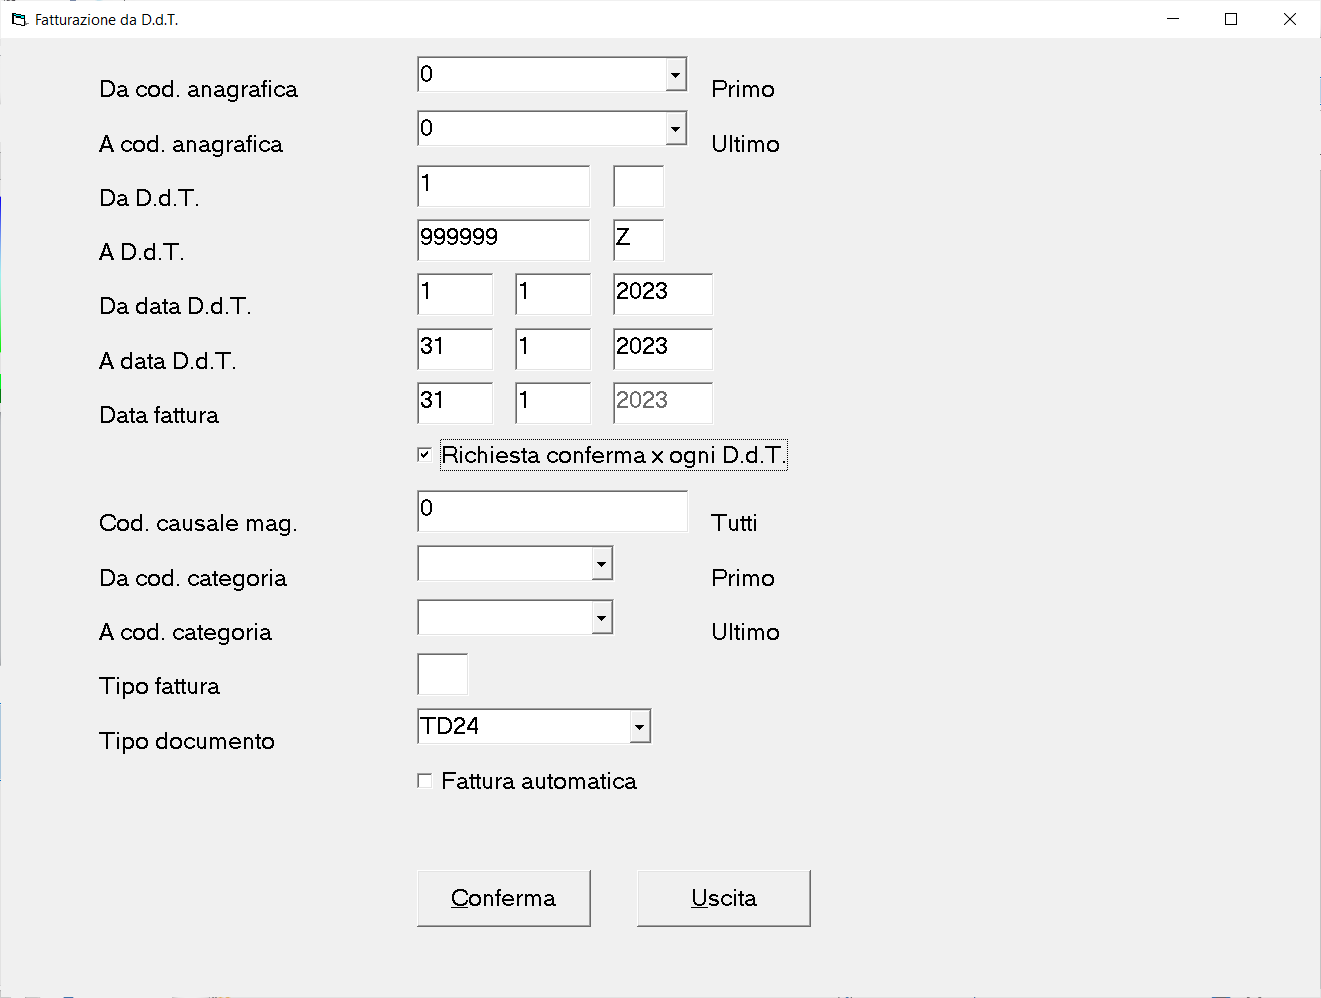This screenshot has width=1321, height=998.
Task: Expand the A cod. anagrafica dropdown arrow
Action: point(676,128)
